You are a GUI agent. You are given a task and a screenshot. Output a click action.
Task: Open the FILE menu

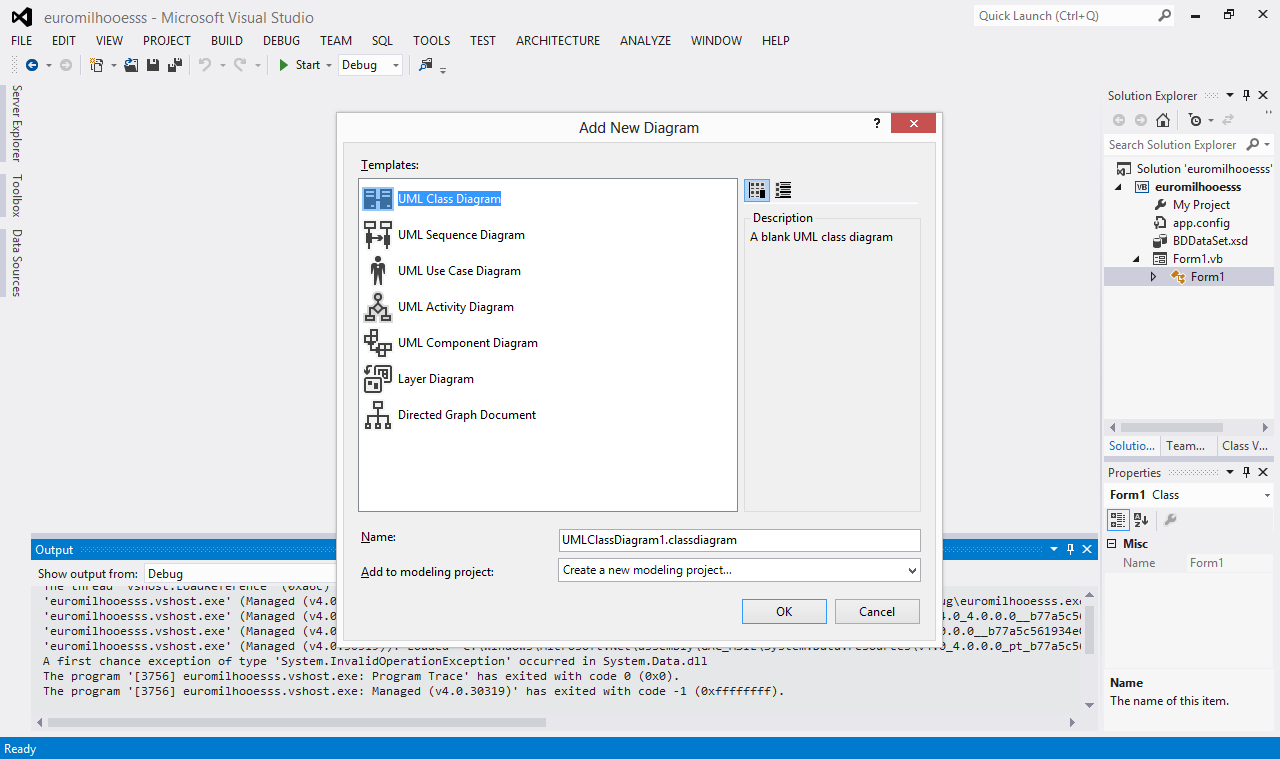(x=22, y=41)
